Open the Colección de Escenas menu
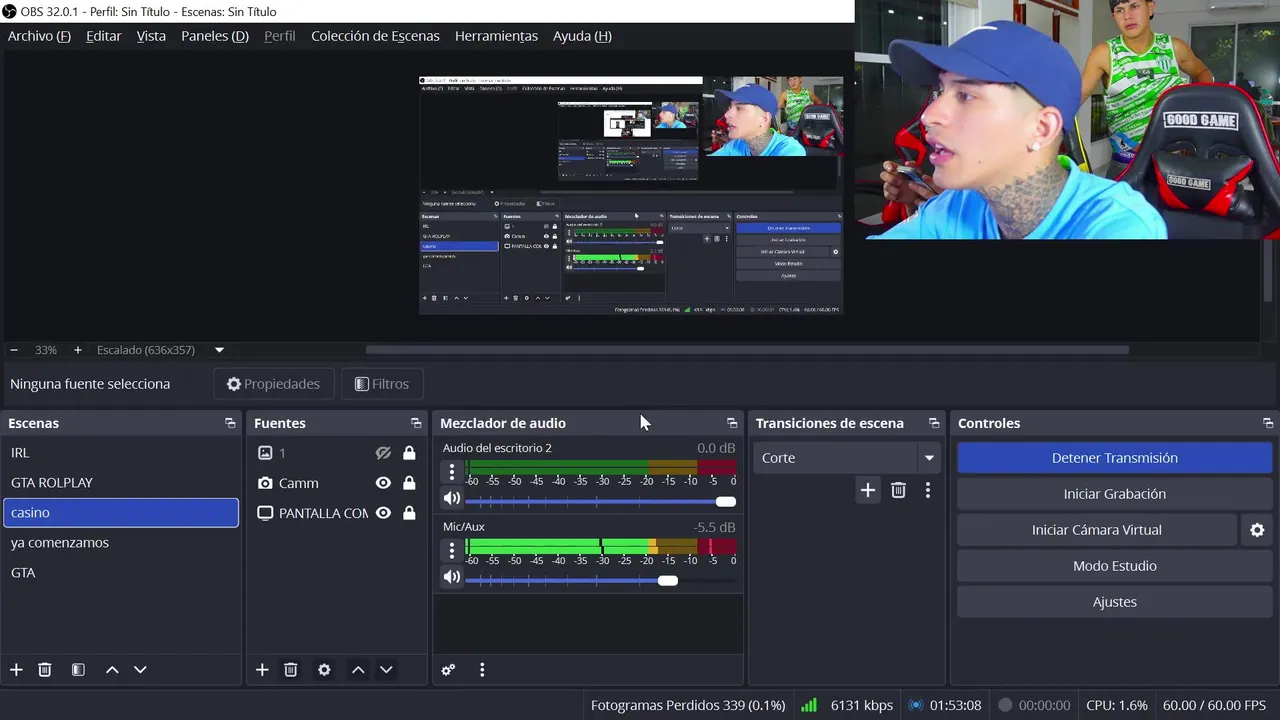Viewport: 1280px width, 720px height. tap(375, 36)
